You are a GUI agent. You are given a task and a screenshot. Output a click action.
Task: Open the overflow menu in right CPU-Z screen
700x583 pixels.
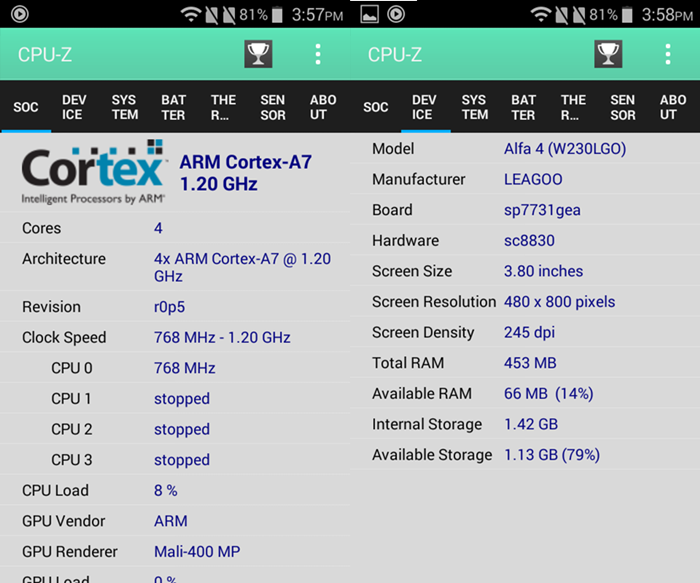click(668, 54)
